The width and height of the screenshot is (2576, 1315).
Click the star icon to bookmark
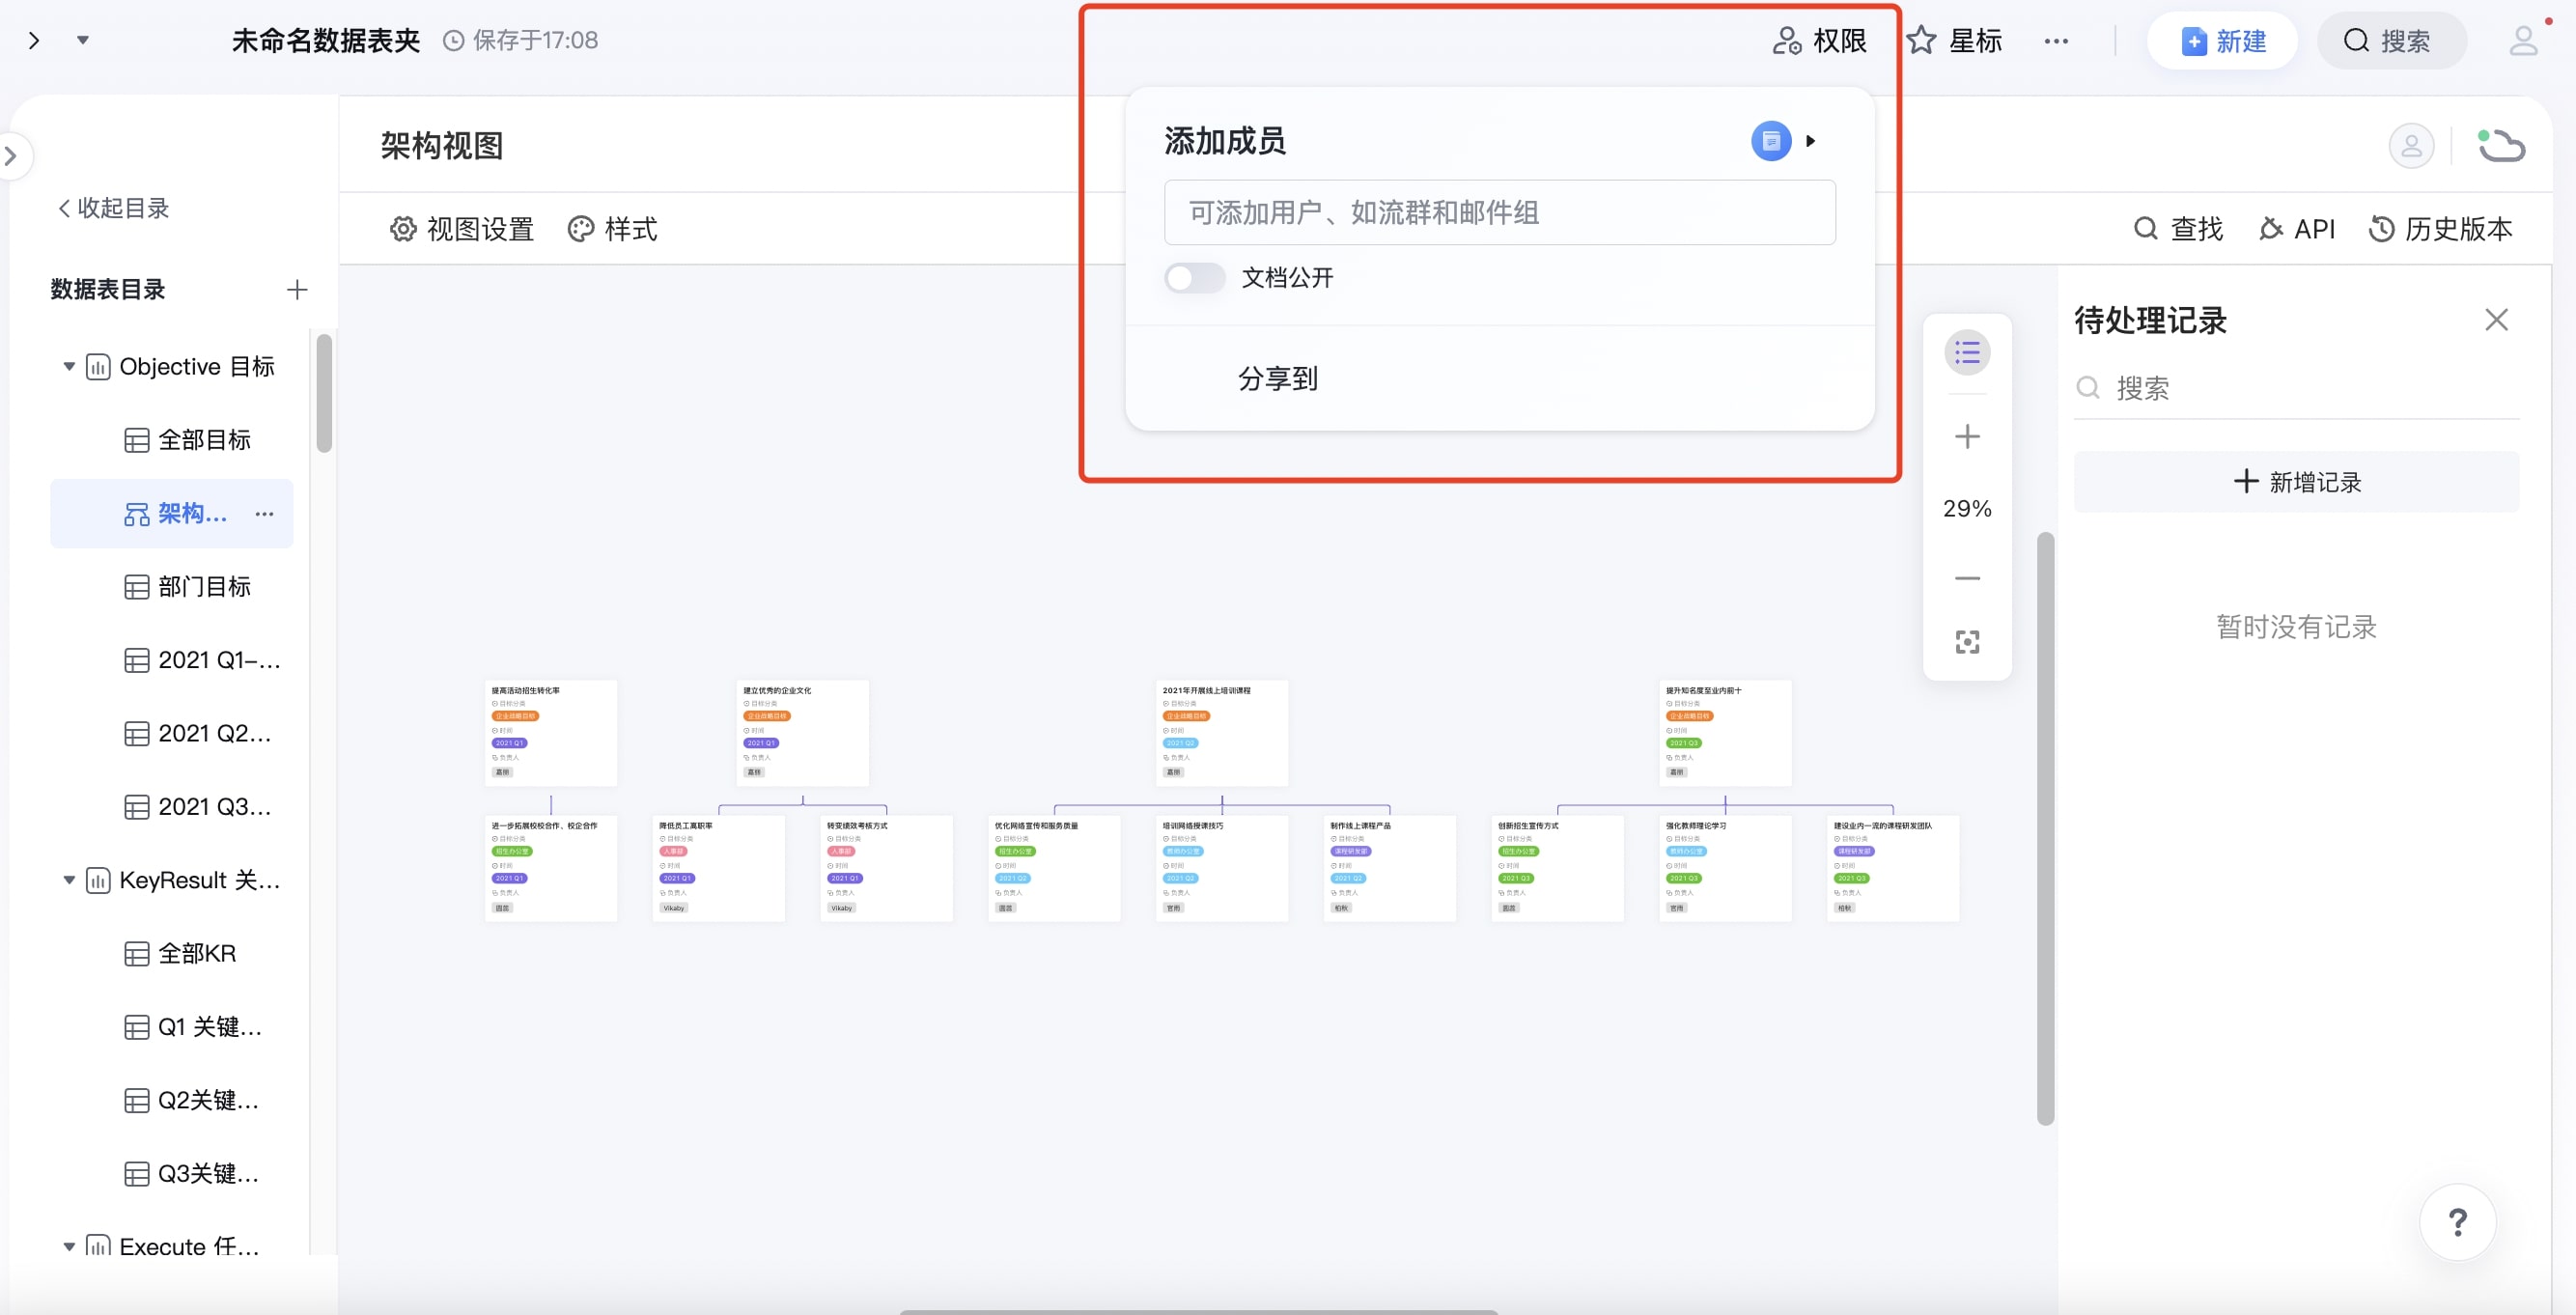[x=1921, y=41]
